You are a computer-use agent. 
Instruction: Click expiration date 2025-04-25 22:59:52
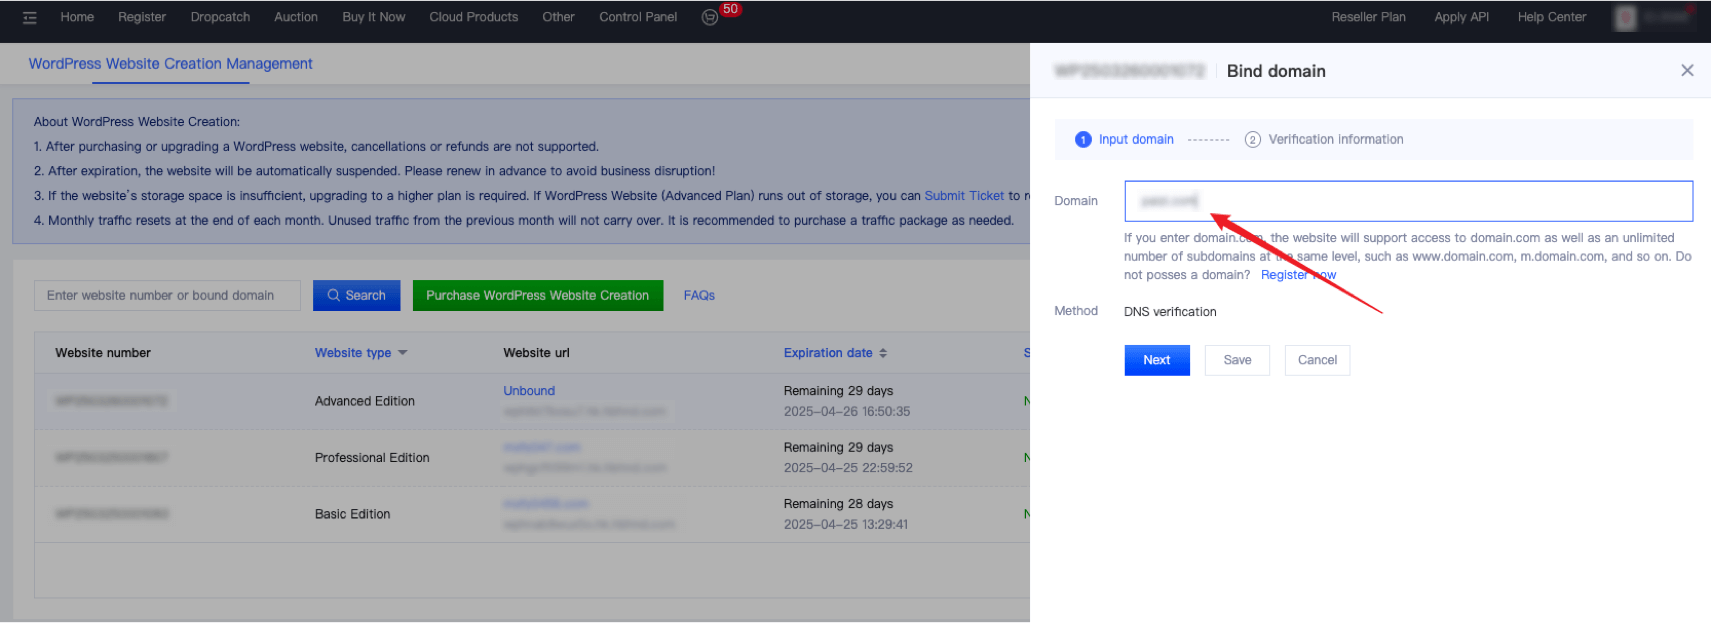pos(848,467)
